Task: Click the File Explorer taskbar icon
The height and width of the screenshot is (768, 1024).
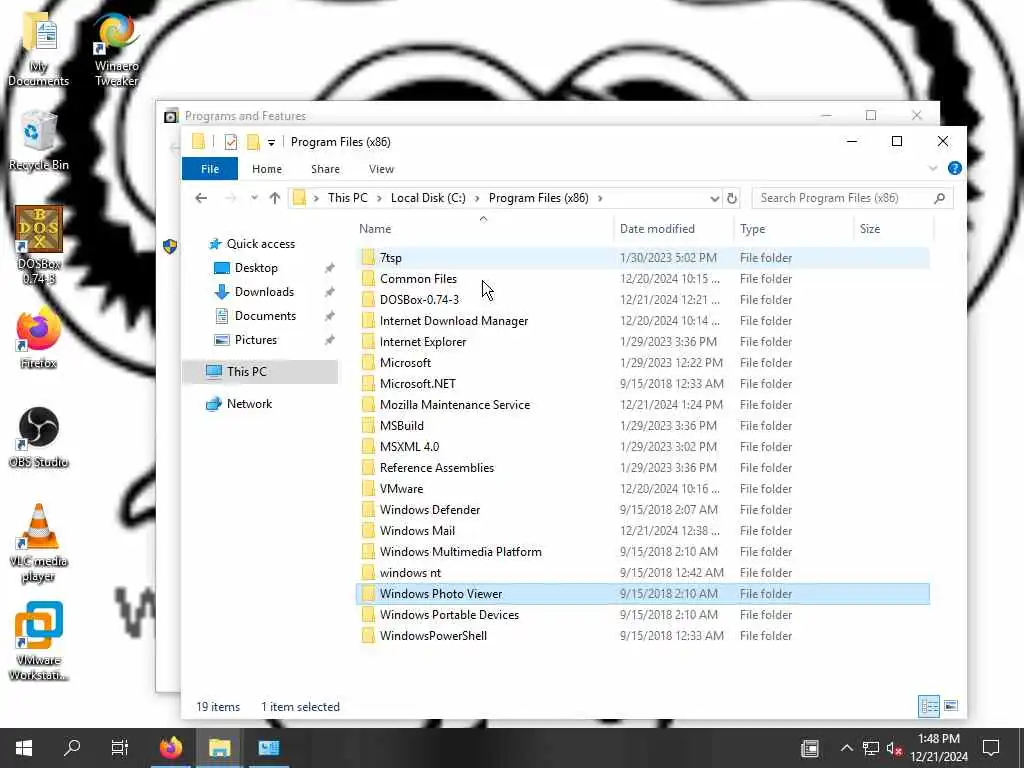Action: pos(219,748)
